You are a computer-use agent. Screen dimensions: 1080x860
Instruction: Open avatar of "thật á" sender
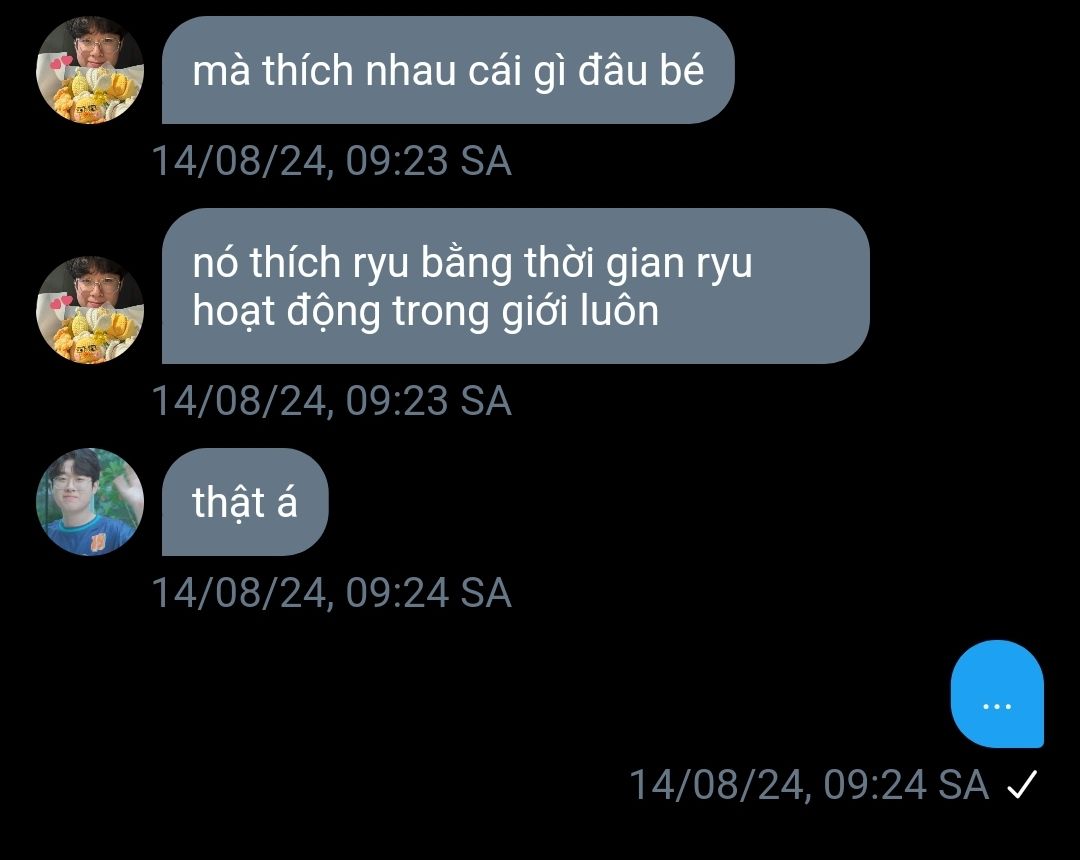(x=90, y=502)
